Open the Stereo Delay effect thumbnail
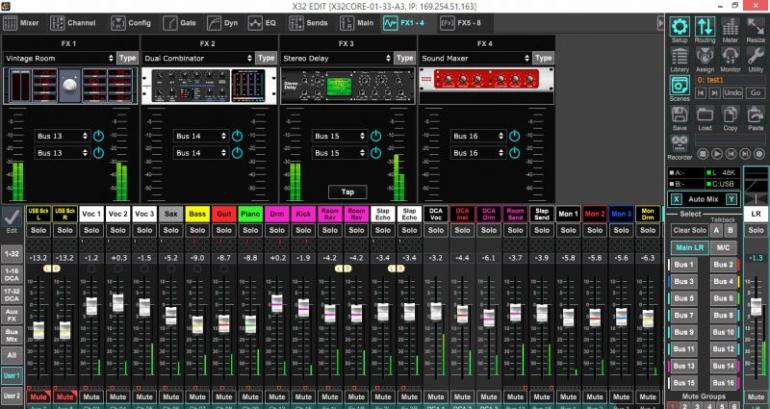The image size is (770, 409). pyautogui.click(x=348, y=85)
